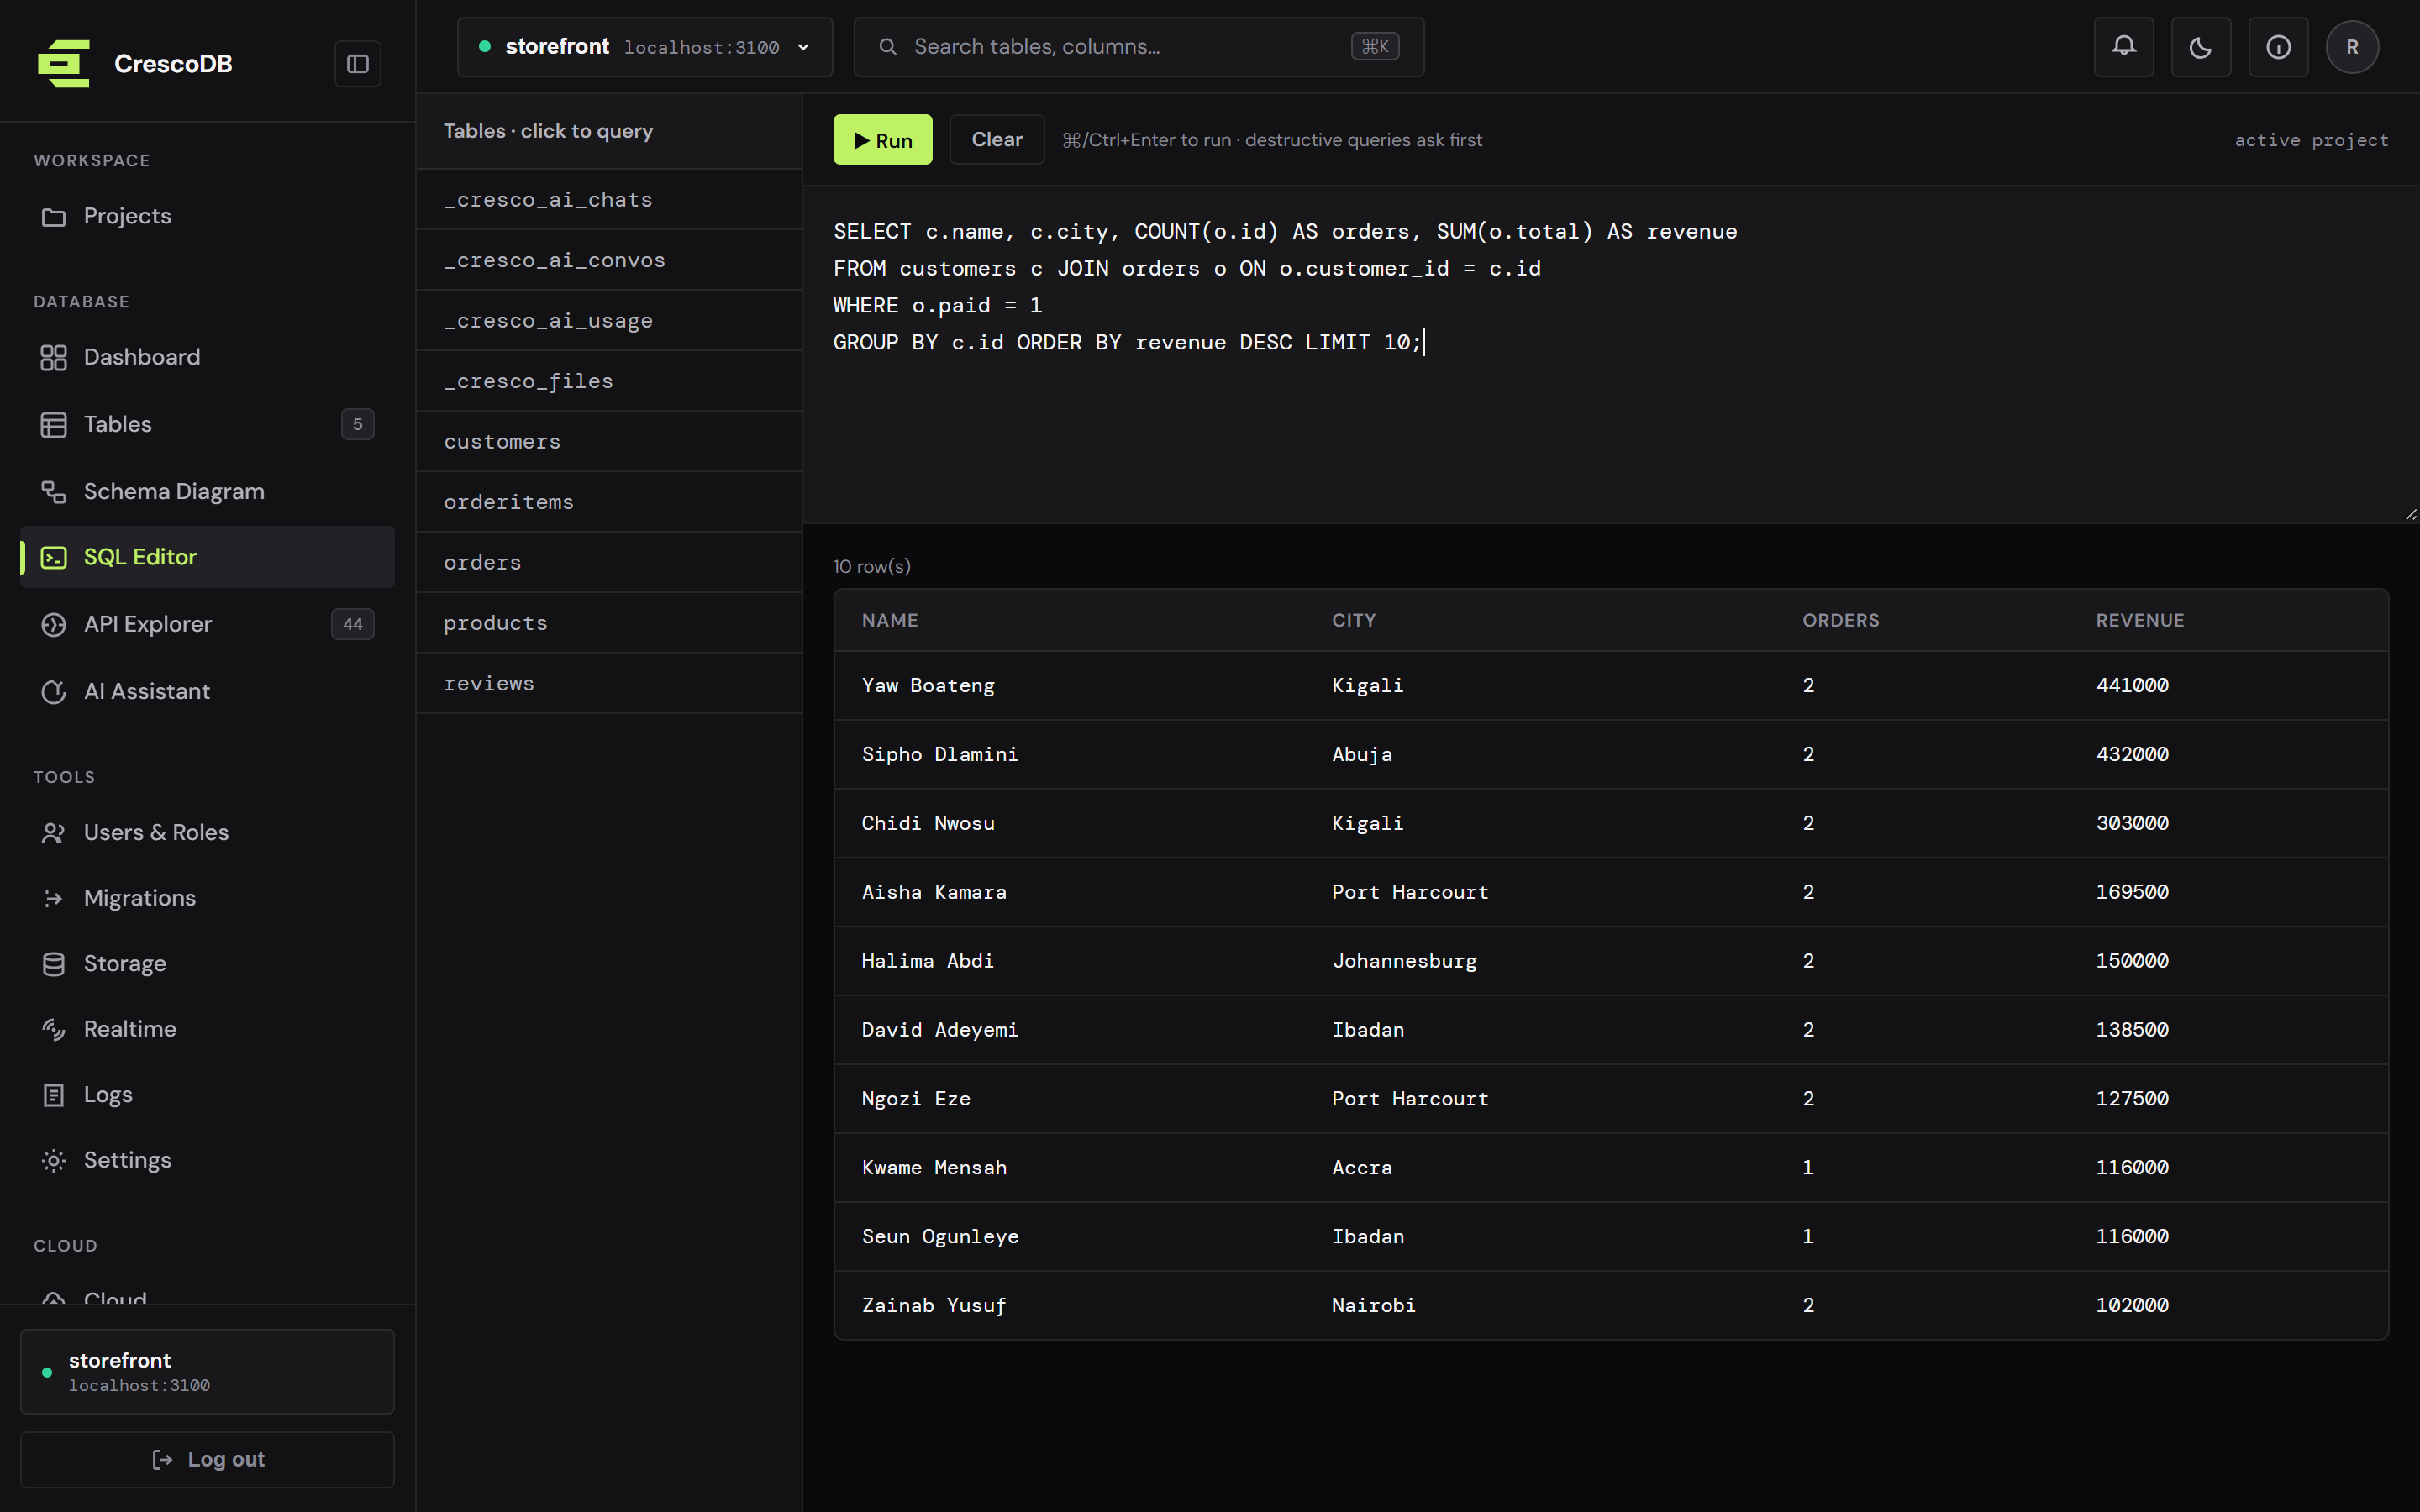Screen dimensions: 2420x1512
Task: View Logs
Action: [207, 1095]
